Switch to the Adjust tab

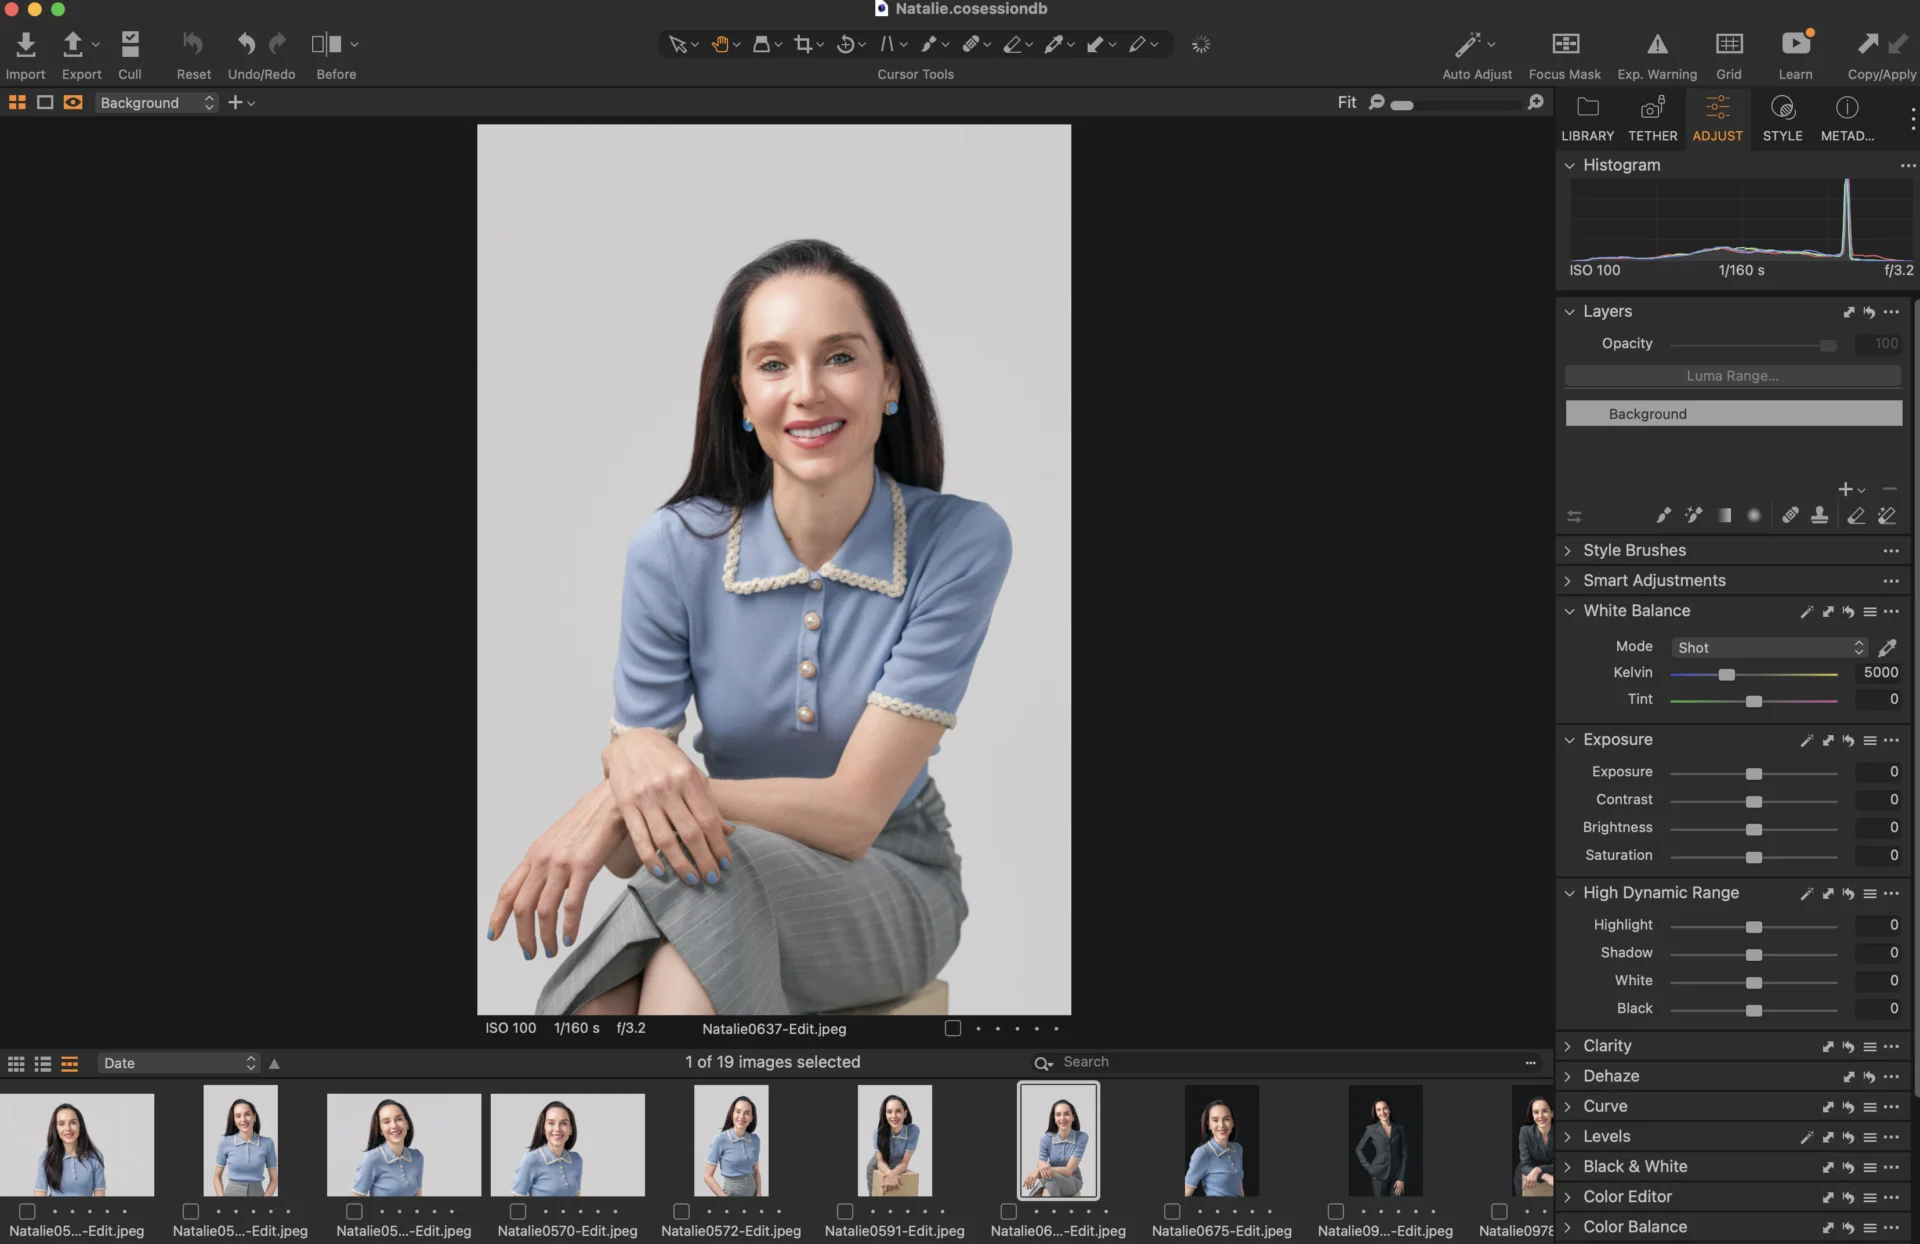point(1717,118)
